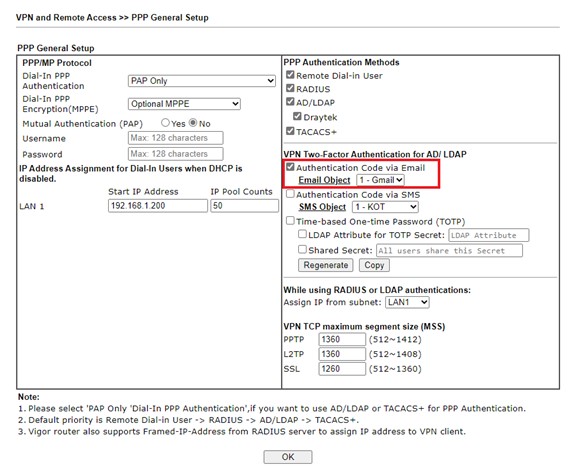The width and height of the screenshot is (576, 467).
Task: Click the 'VPN TCP maximum segment size (MSS)' heading
Action: coord(364,327)
